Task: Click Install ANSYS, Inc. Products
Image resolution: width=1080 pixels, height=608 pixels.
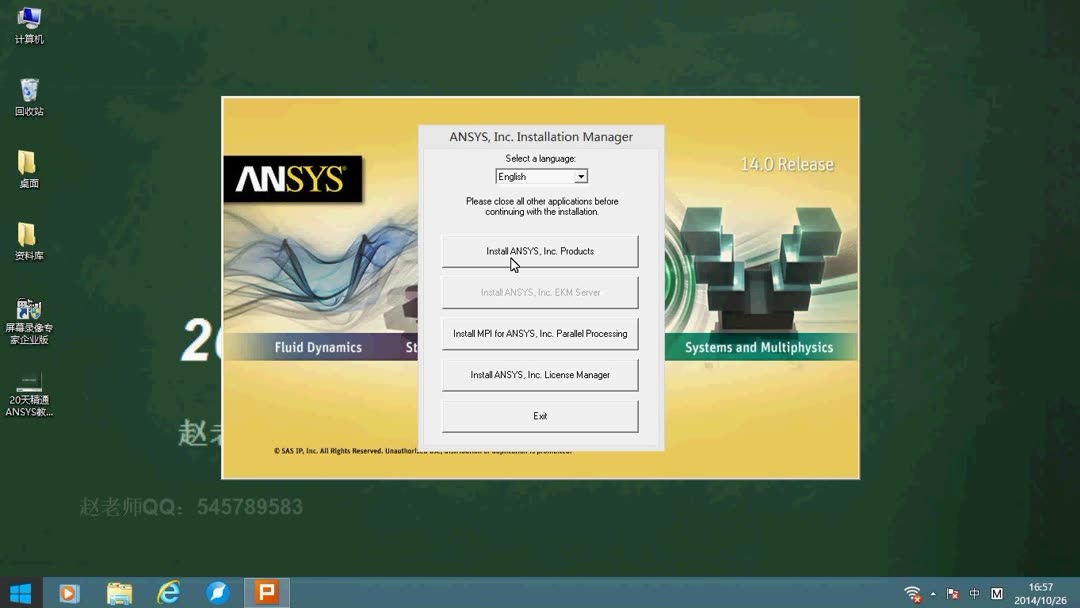Action: [540, 251]
